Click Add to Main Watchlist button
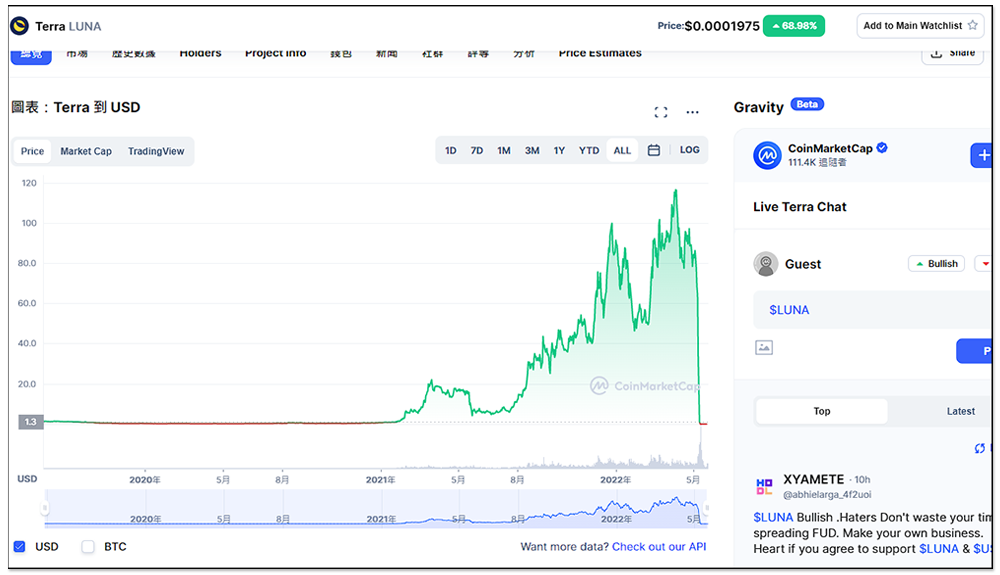Image resolution: width=1000 pixels, height=575 pixels. pos(920,26)
